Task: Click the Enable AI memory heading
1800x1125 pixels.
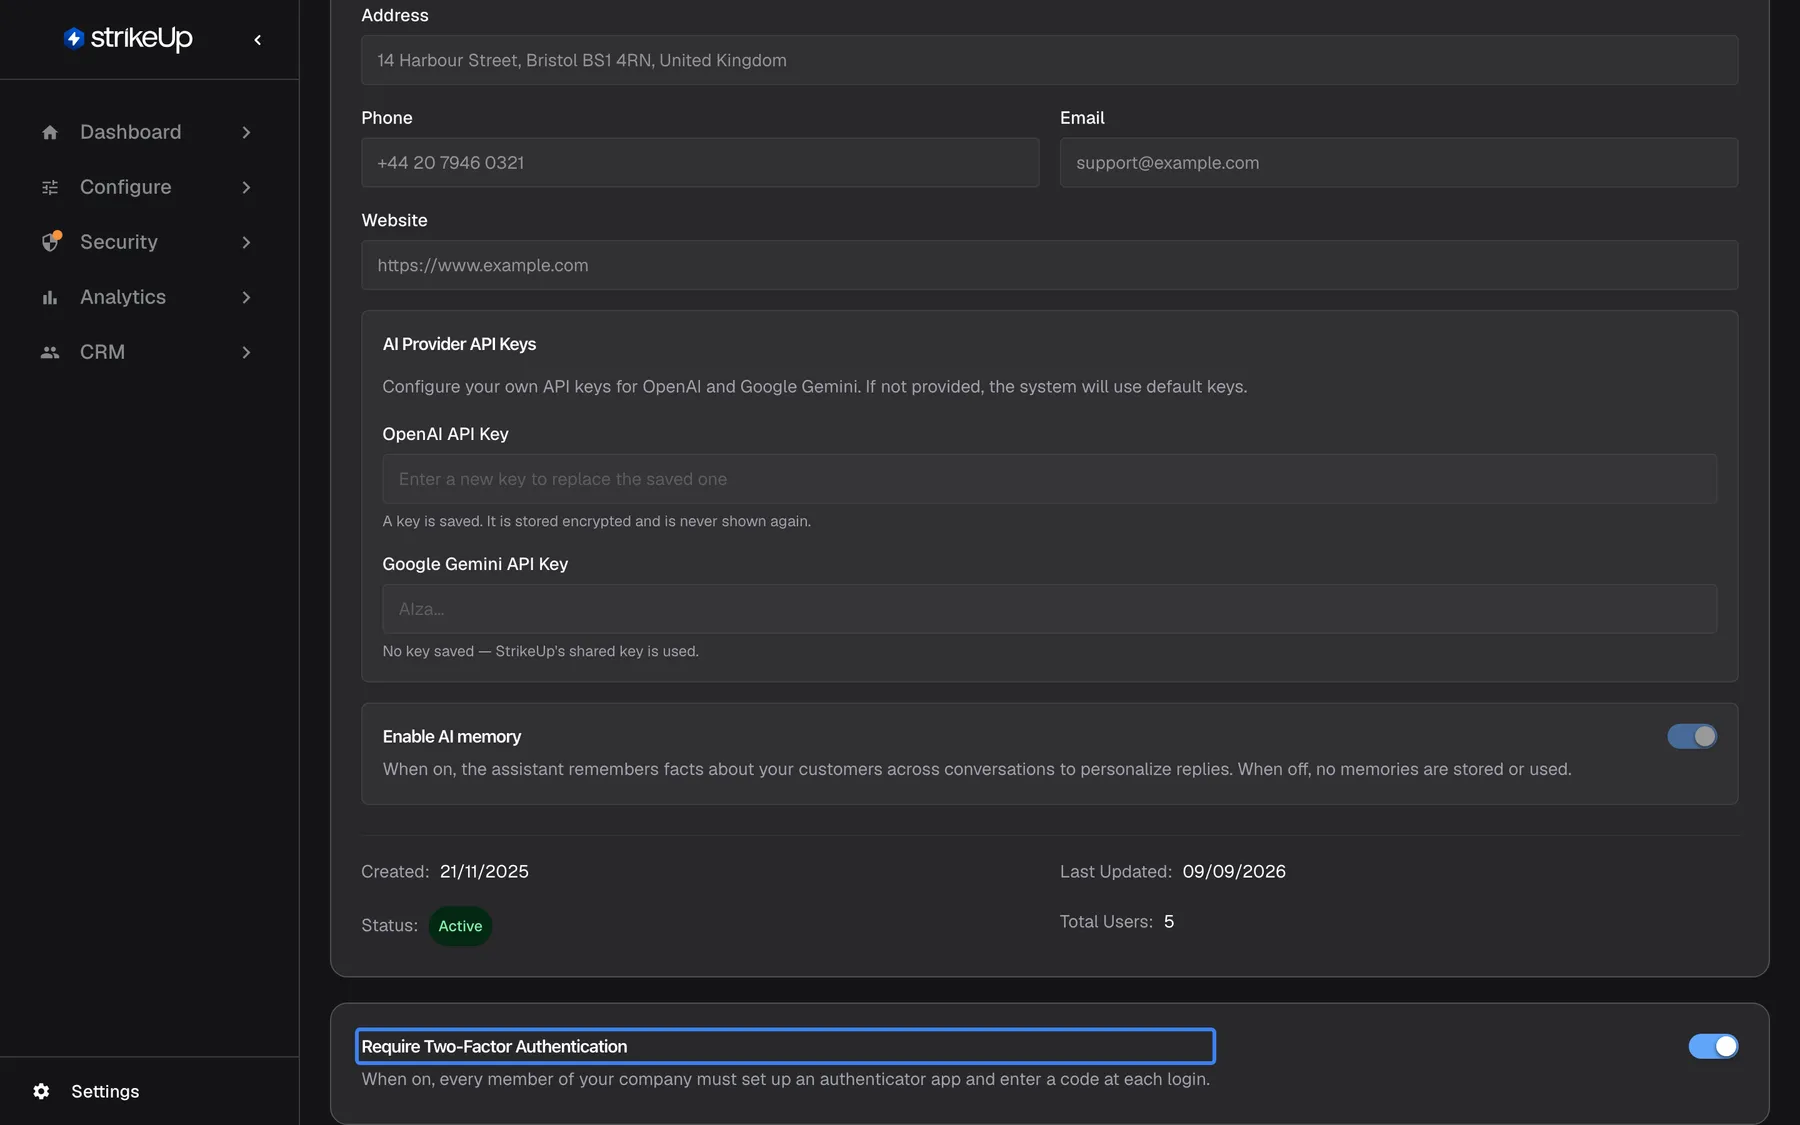Action: 452,736
